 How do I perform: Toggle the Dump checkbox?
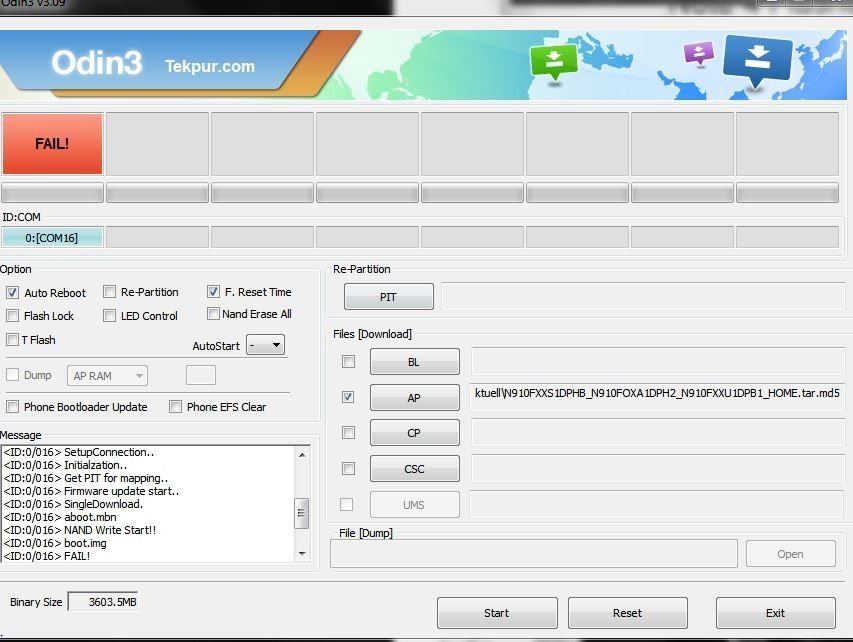click(x=13, y=375)
